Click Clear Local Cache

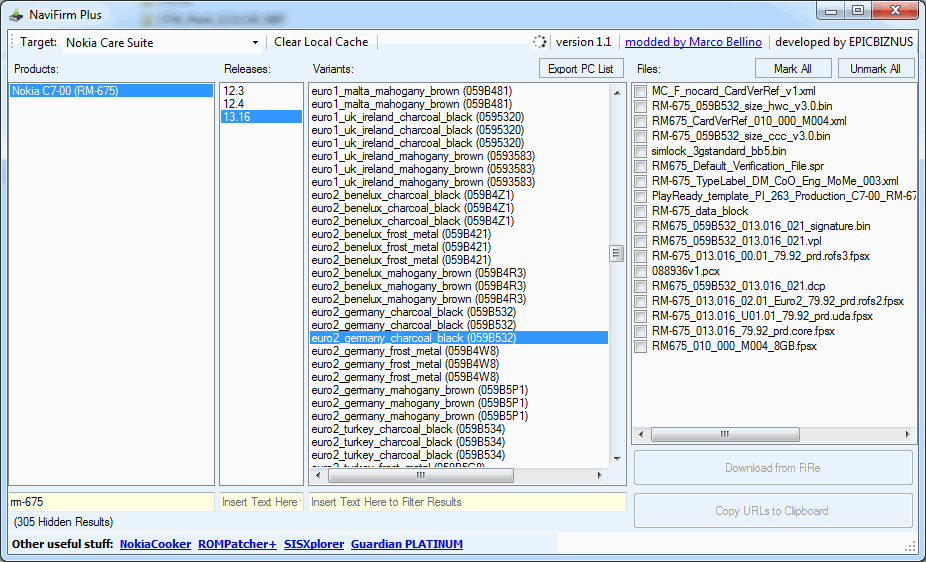coord(321,42)
